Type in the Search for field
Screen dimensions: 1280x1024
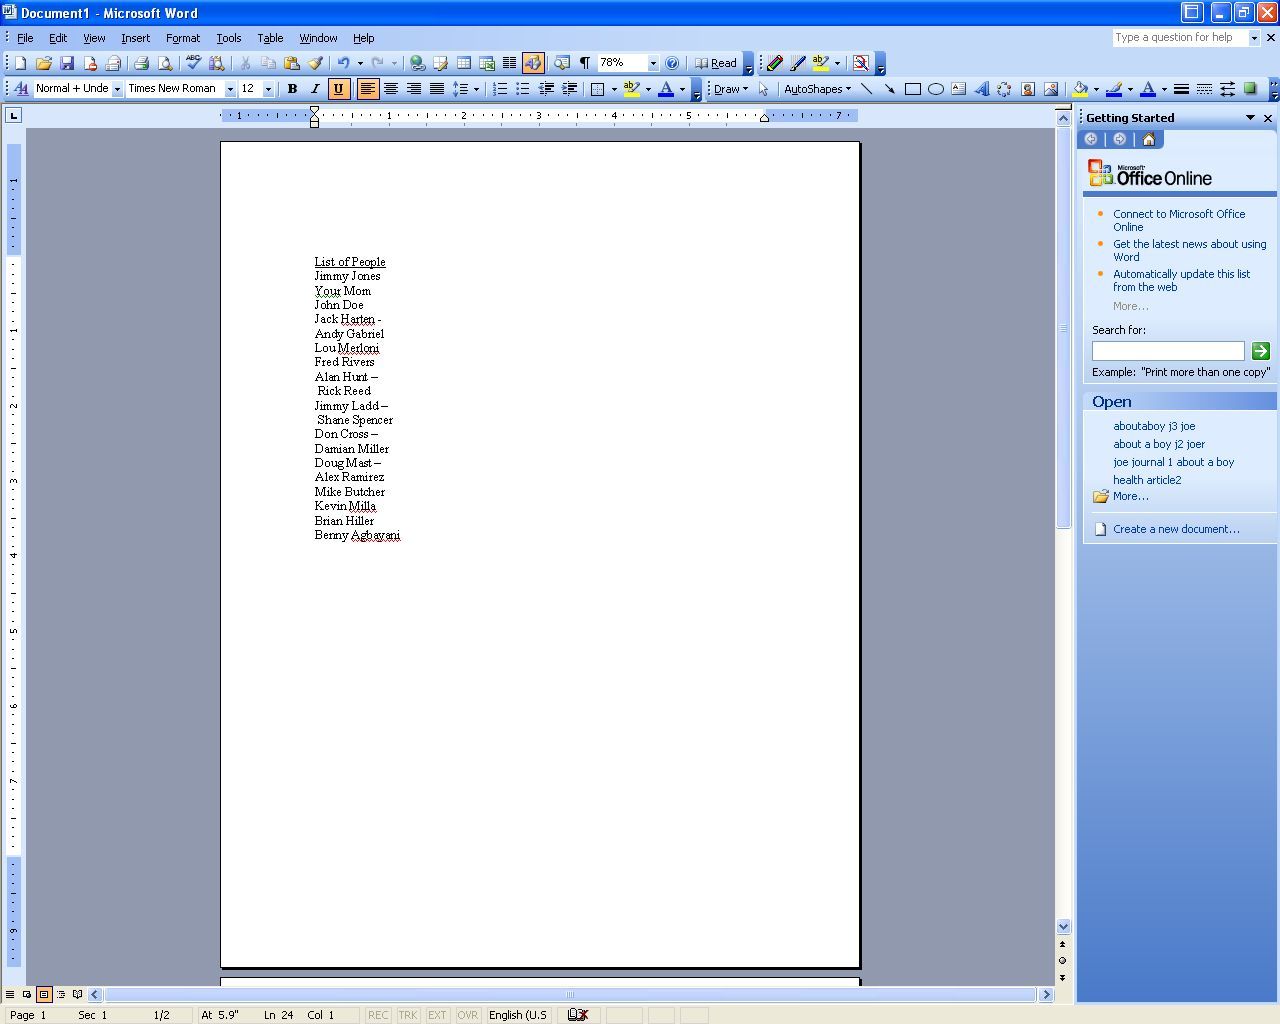[1168, 350]
